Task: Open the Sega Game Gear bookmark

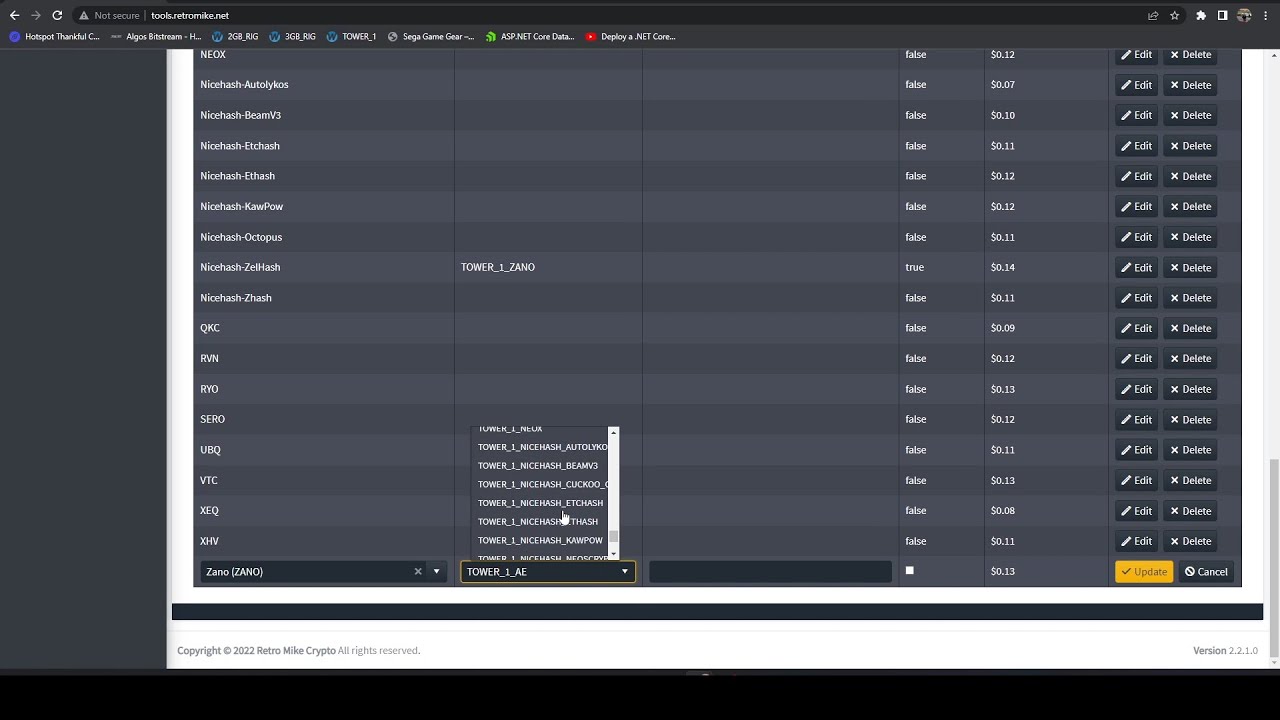Action: (x=431, y=36)
